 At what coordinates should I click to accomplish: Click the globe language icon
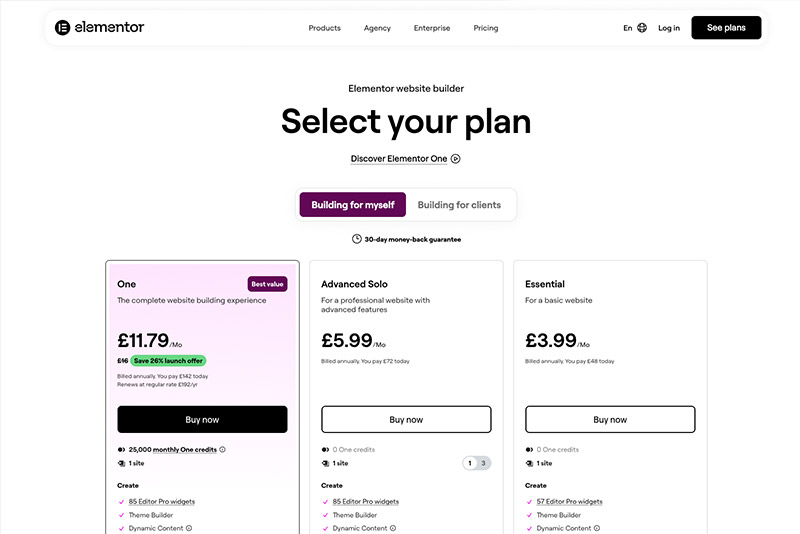click(642, 28)
